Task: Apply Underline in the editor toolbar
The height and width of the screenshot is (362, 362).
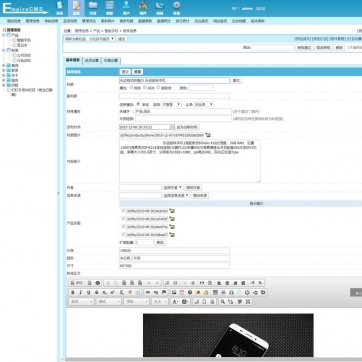Action: click(x=89, y=292)
